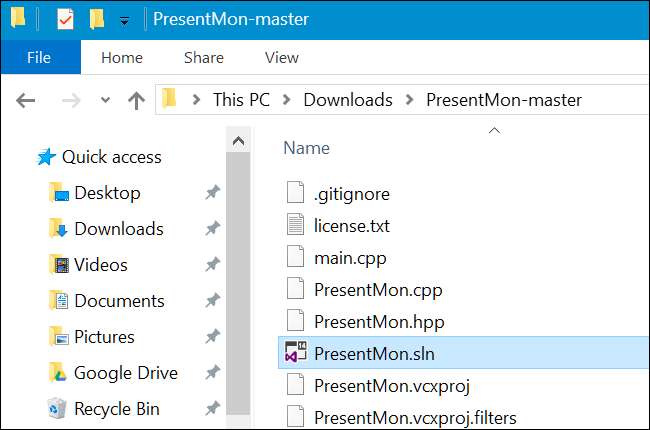Click the Up directory arrow
Viewport: 650px width, 430px height.
click(137, 100)
